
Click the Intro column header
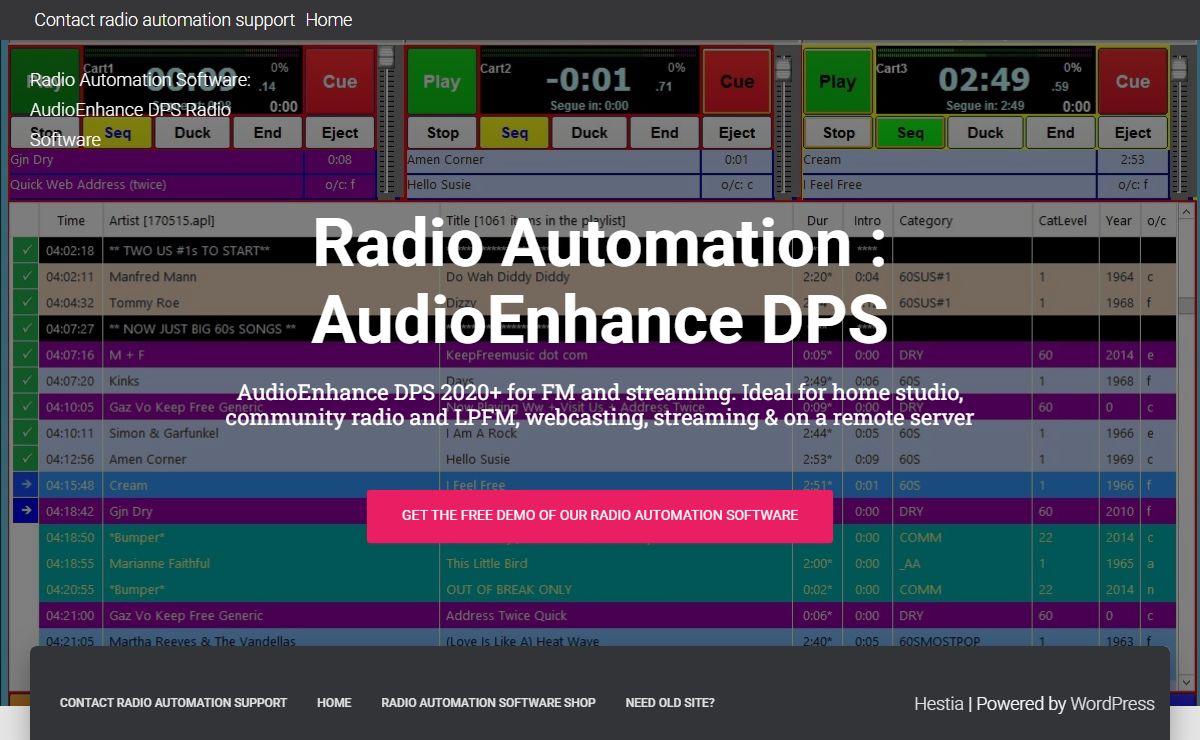868,221
